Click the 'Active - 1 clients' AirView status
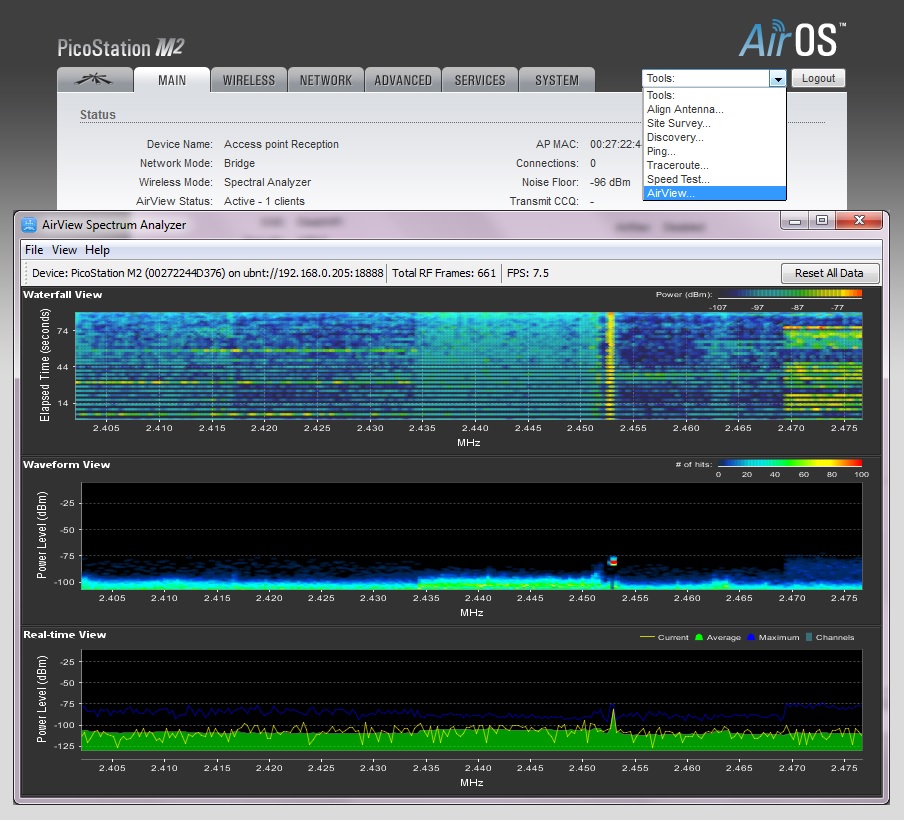Viewport: 904px width, 820px height. 264,201
